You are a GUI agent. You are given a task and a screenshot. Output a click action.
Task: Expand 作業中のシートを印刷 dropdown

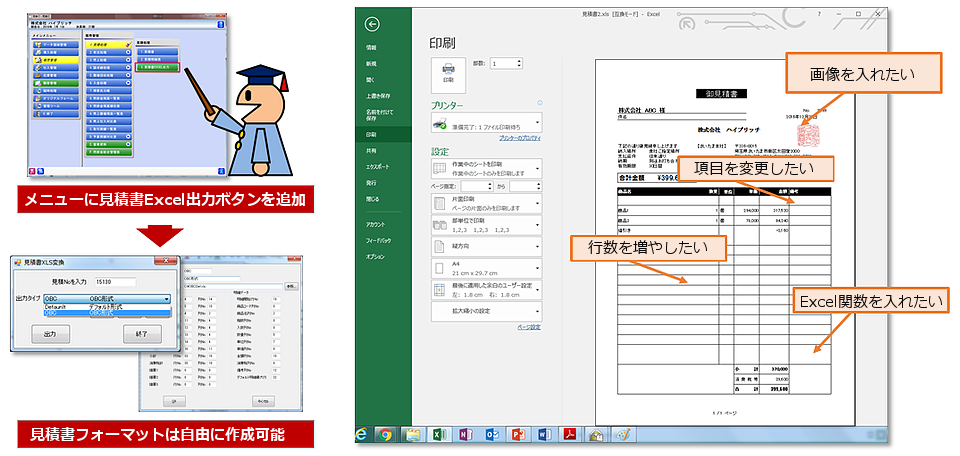[487, 168]
